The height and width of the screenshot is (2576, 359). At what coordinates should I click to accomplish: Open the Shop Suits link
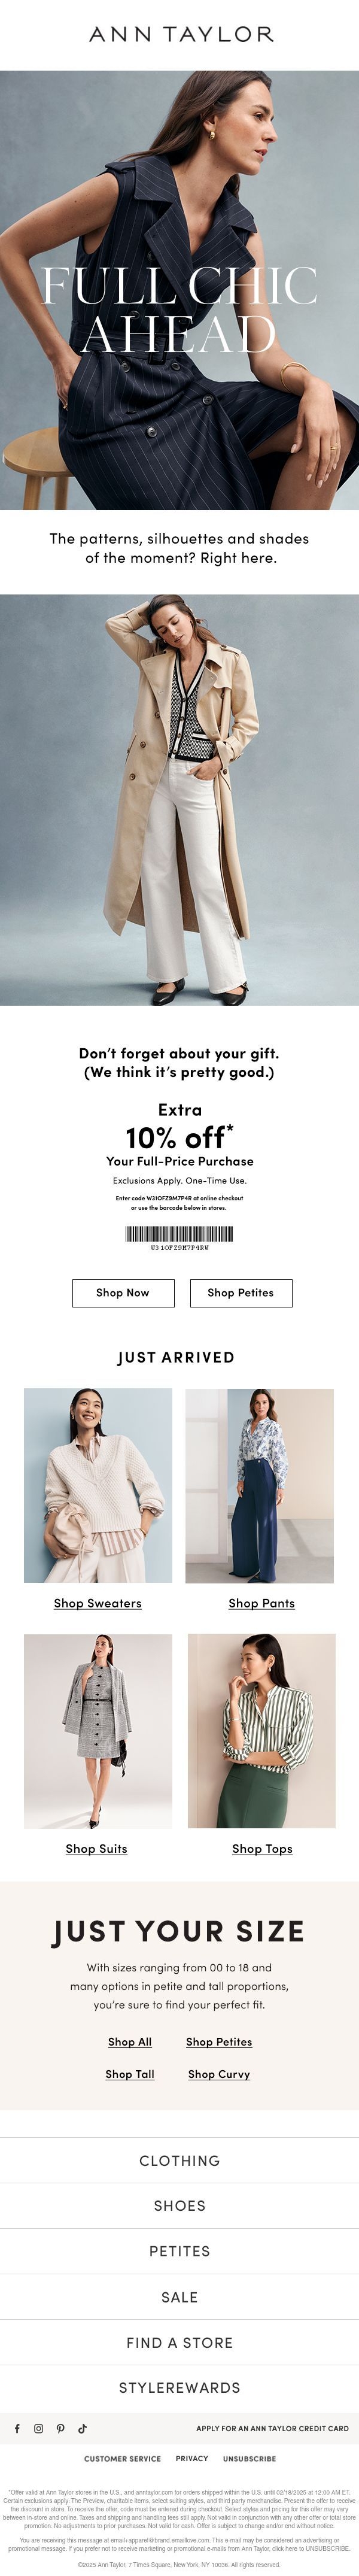coord(96,1848)
